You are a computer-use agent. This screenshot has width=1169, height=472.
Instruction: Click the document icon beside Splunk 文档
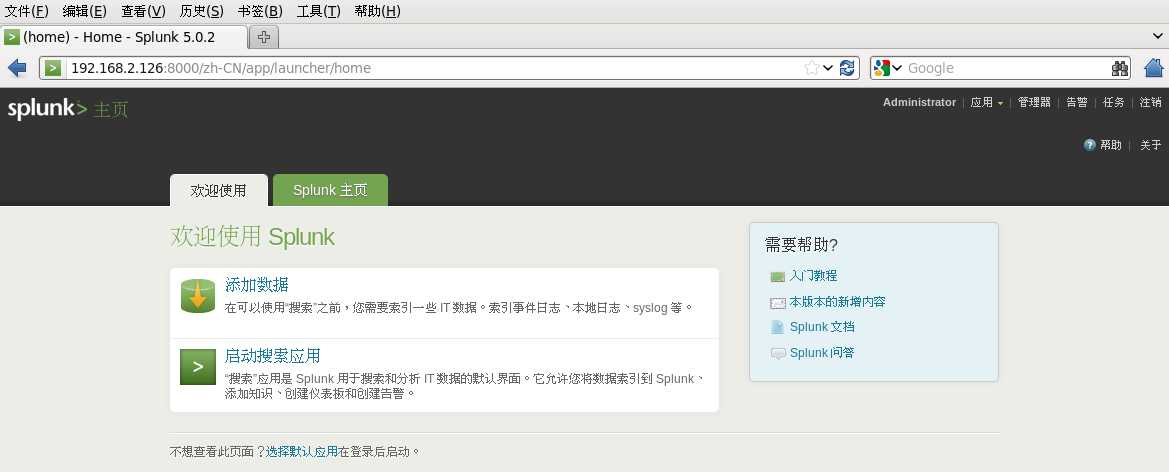(x=778, y=327)
